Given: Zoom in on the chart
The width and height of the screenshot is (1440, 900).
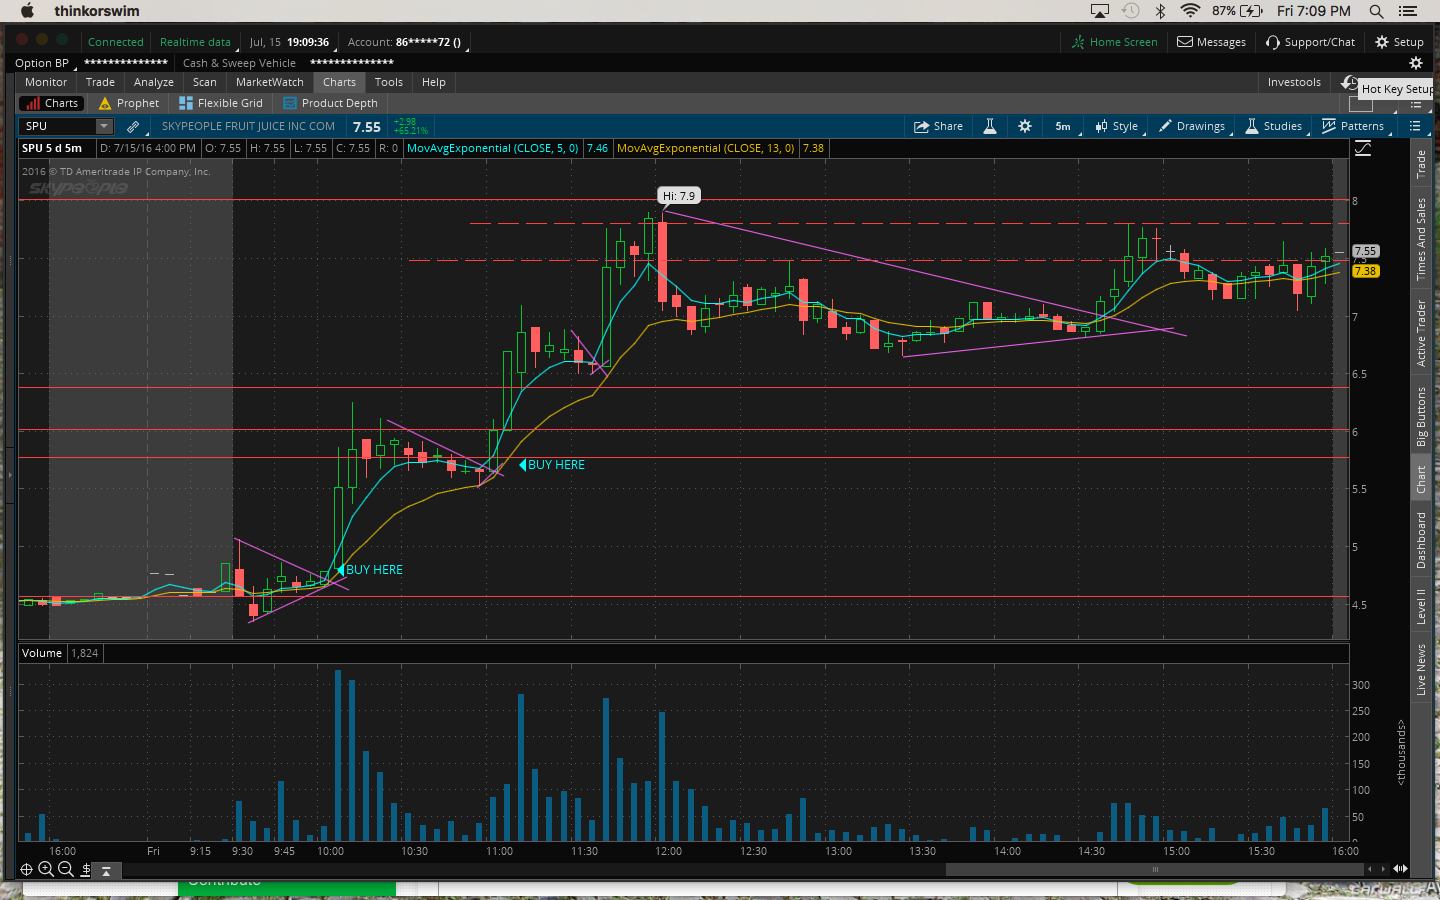Looking at the screenshot, I should pos(46,870).
